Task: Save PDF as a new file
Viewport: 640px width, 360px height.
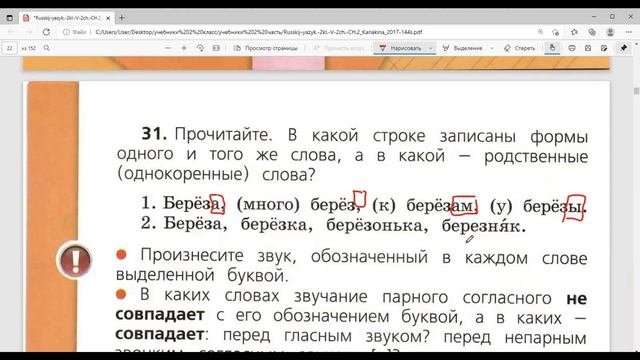Action: point(604,48)
